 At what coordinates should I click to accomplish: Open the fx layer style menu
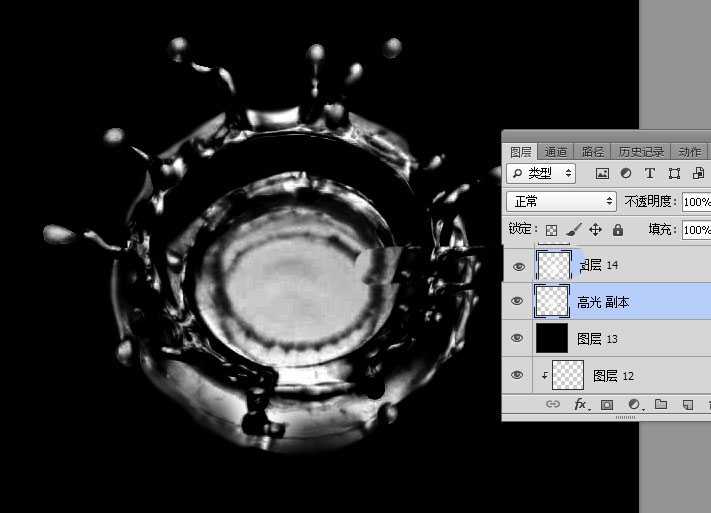pos(580,405)
